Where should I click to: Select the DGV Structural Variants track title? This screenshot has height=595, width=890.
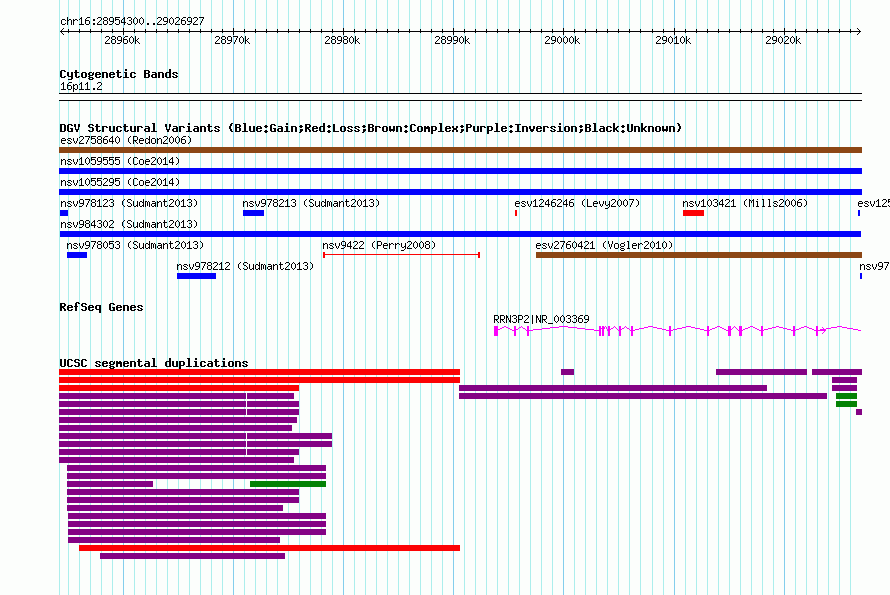370,128
